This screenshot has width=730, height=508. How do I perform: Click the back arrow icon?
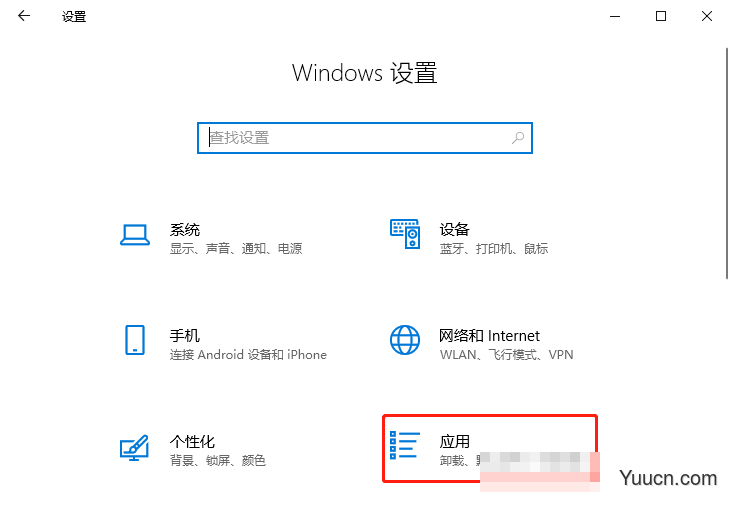(x=24, y=16)
